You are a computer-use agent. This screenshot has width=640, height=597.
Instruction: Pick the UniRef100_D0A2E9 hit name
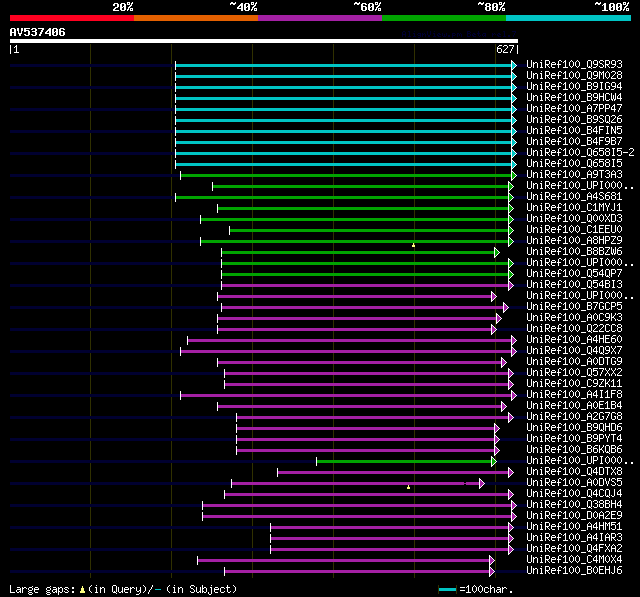point(574,516)
